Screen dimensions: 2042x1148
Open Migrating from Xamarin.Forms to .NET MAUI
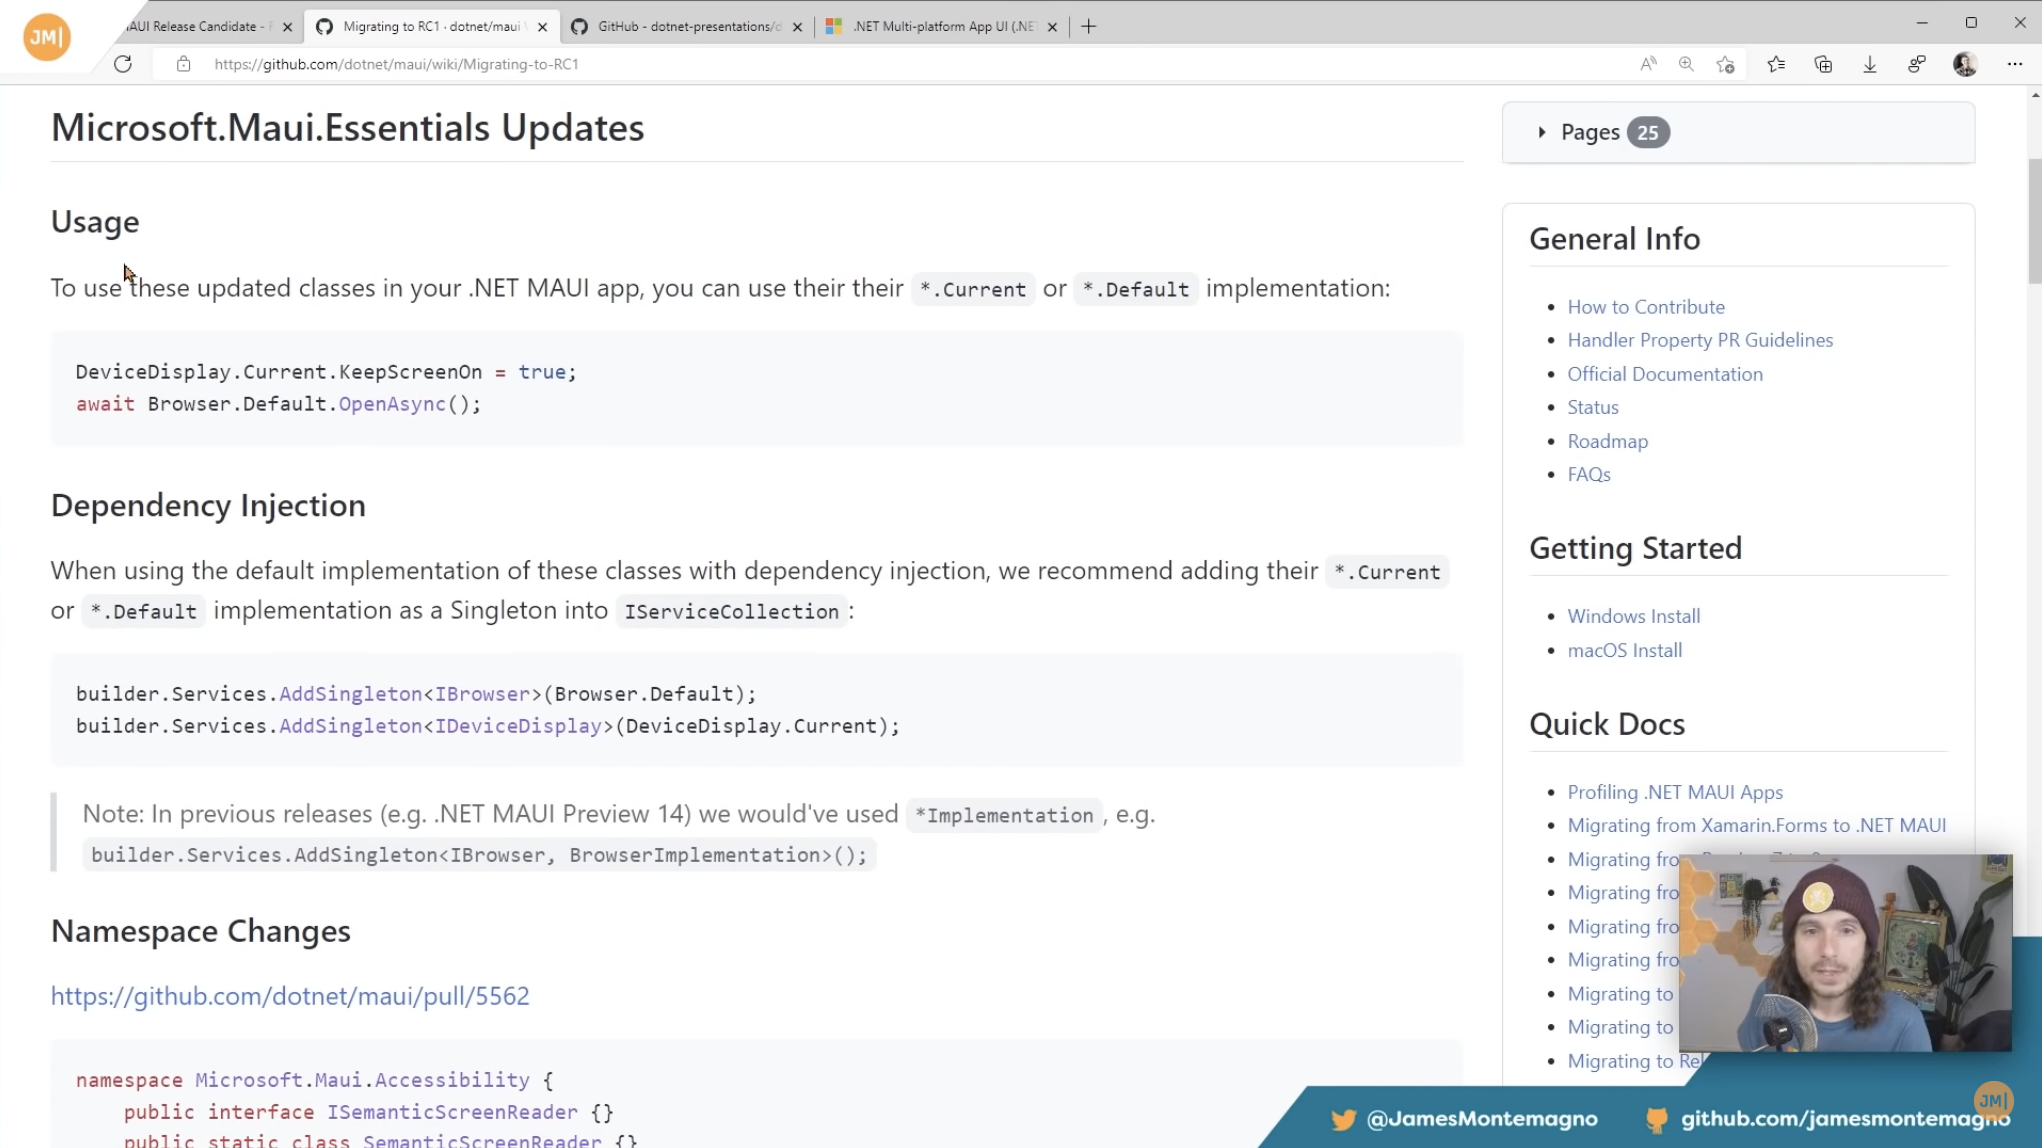pyautogui.click(x=1757, y=825)
